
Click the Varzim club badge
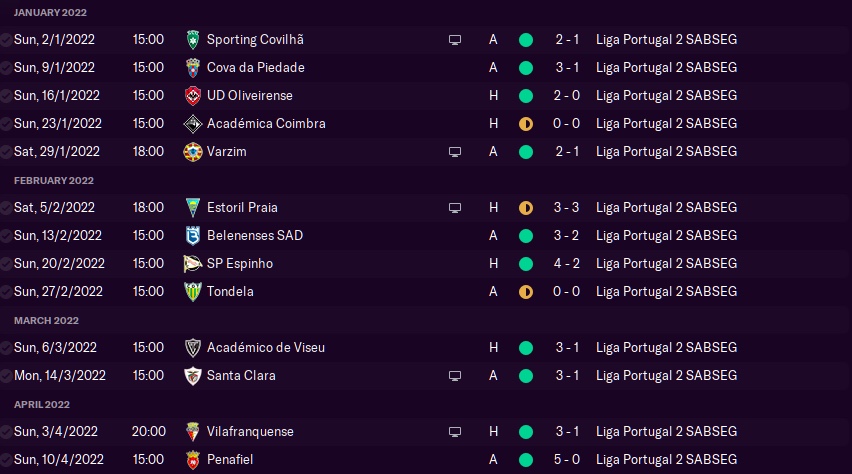194,152
